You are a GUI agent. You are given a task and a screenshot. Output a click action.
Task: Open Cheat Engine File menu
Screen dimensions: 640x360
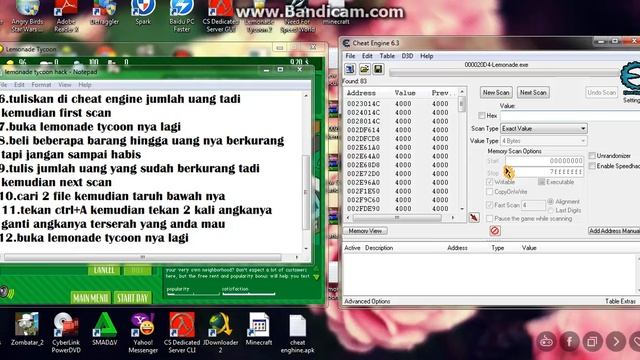[x=350, y=56]
